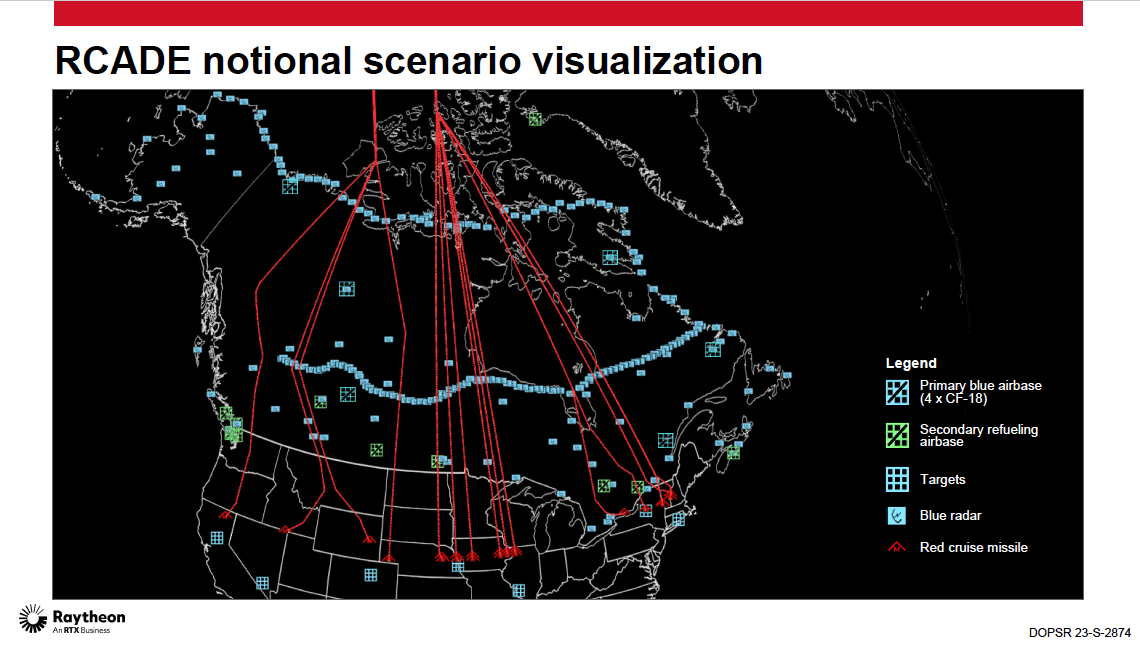The image size is (1140, 648).
Task: Click the "Secondary refueling airbase" legend label
Action: (x=978, y=435)
